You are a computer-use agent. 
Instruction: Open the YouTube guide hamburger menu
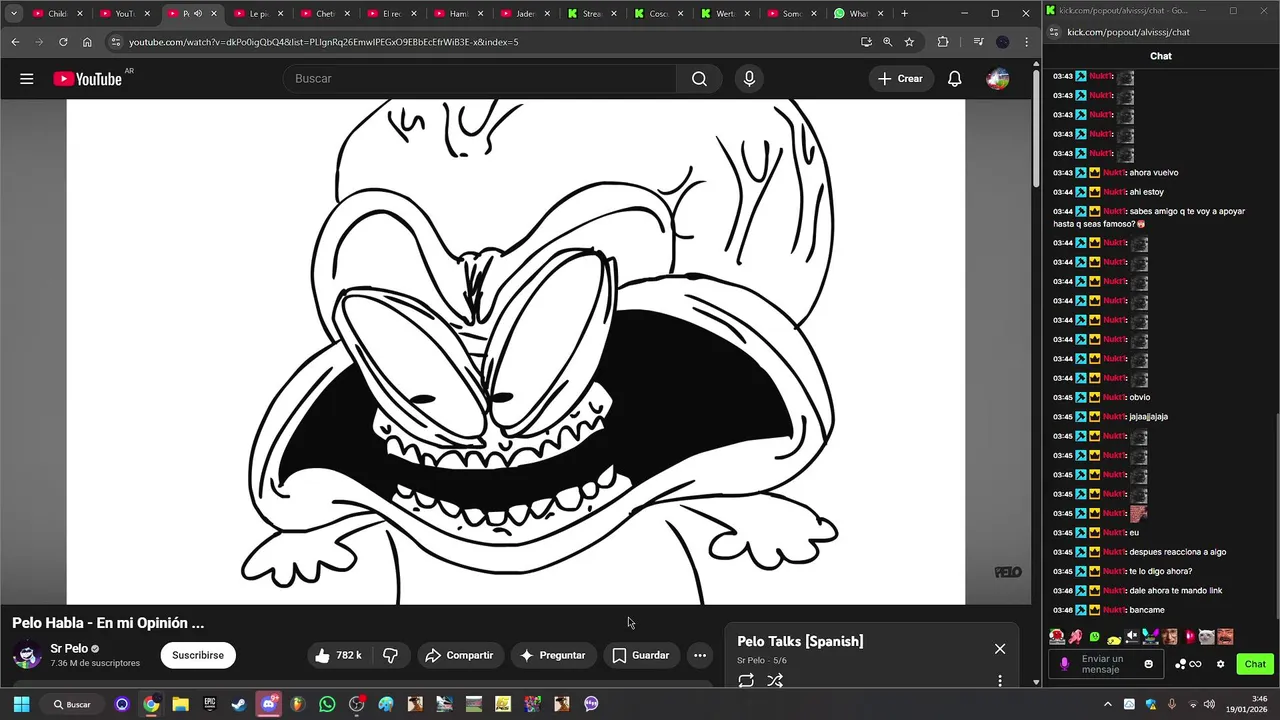(27, 79)
